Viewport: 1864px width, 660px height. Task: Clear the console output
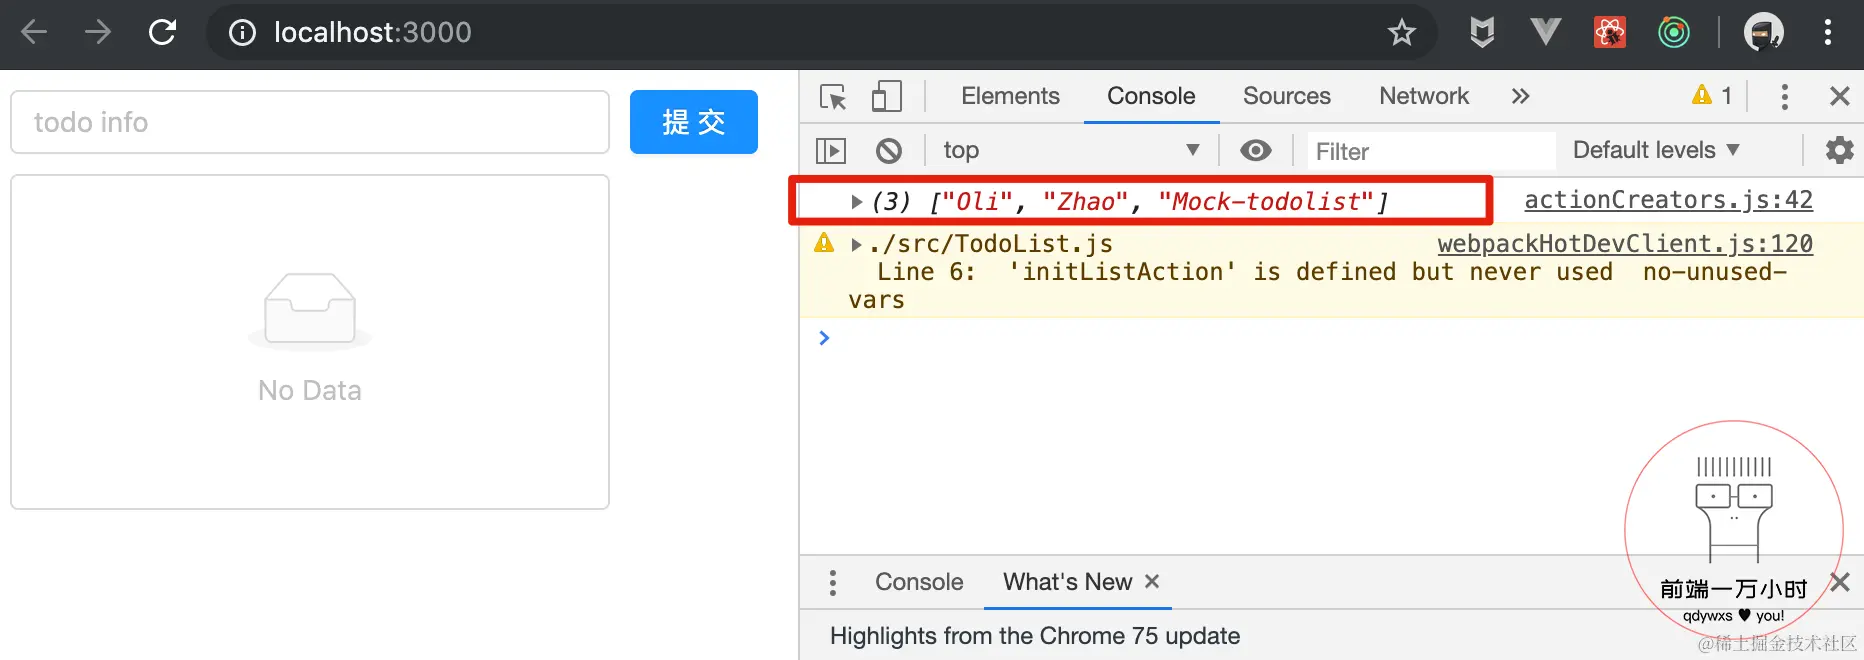tap(888, 150)
